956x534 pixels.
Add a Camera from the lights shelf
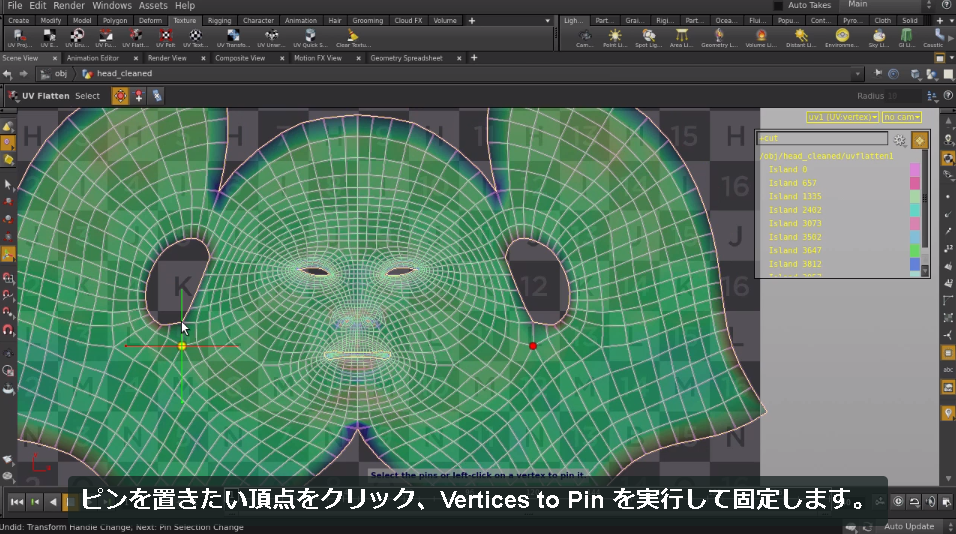(x=585, y=38)
